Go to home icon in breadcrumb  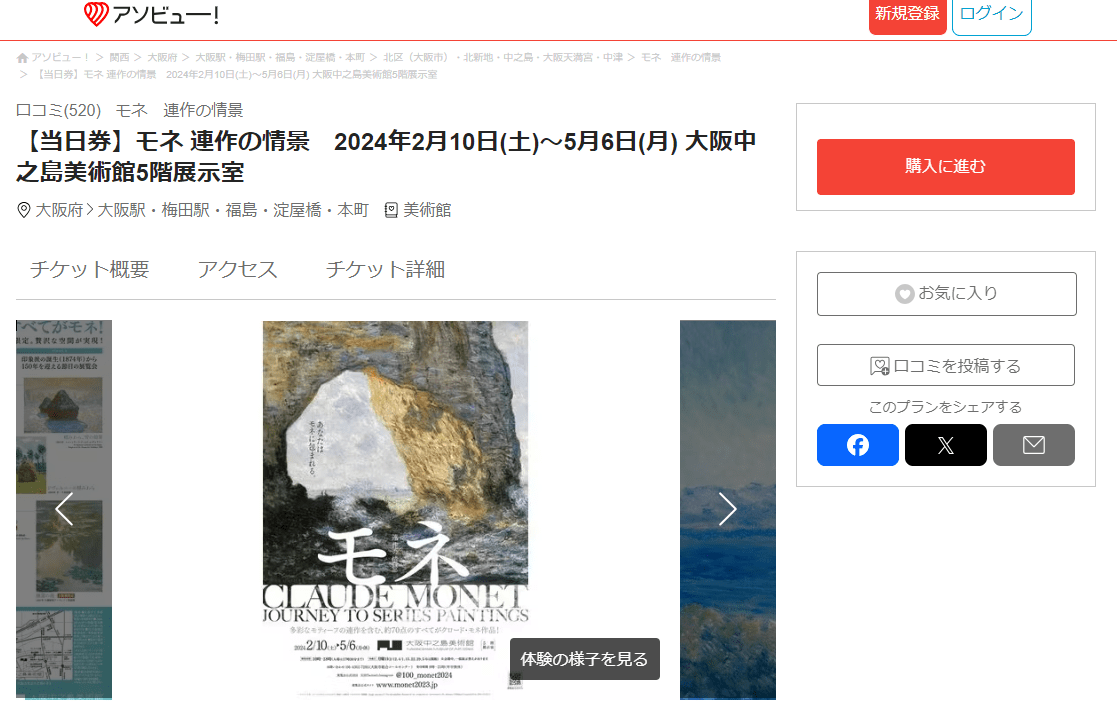(22, 58)
